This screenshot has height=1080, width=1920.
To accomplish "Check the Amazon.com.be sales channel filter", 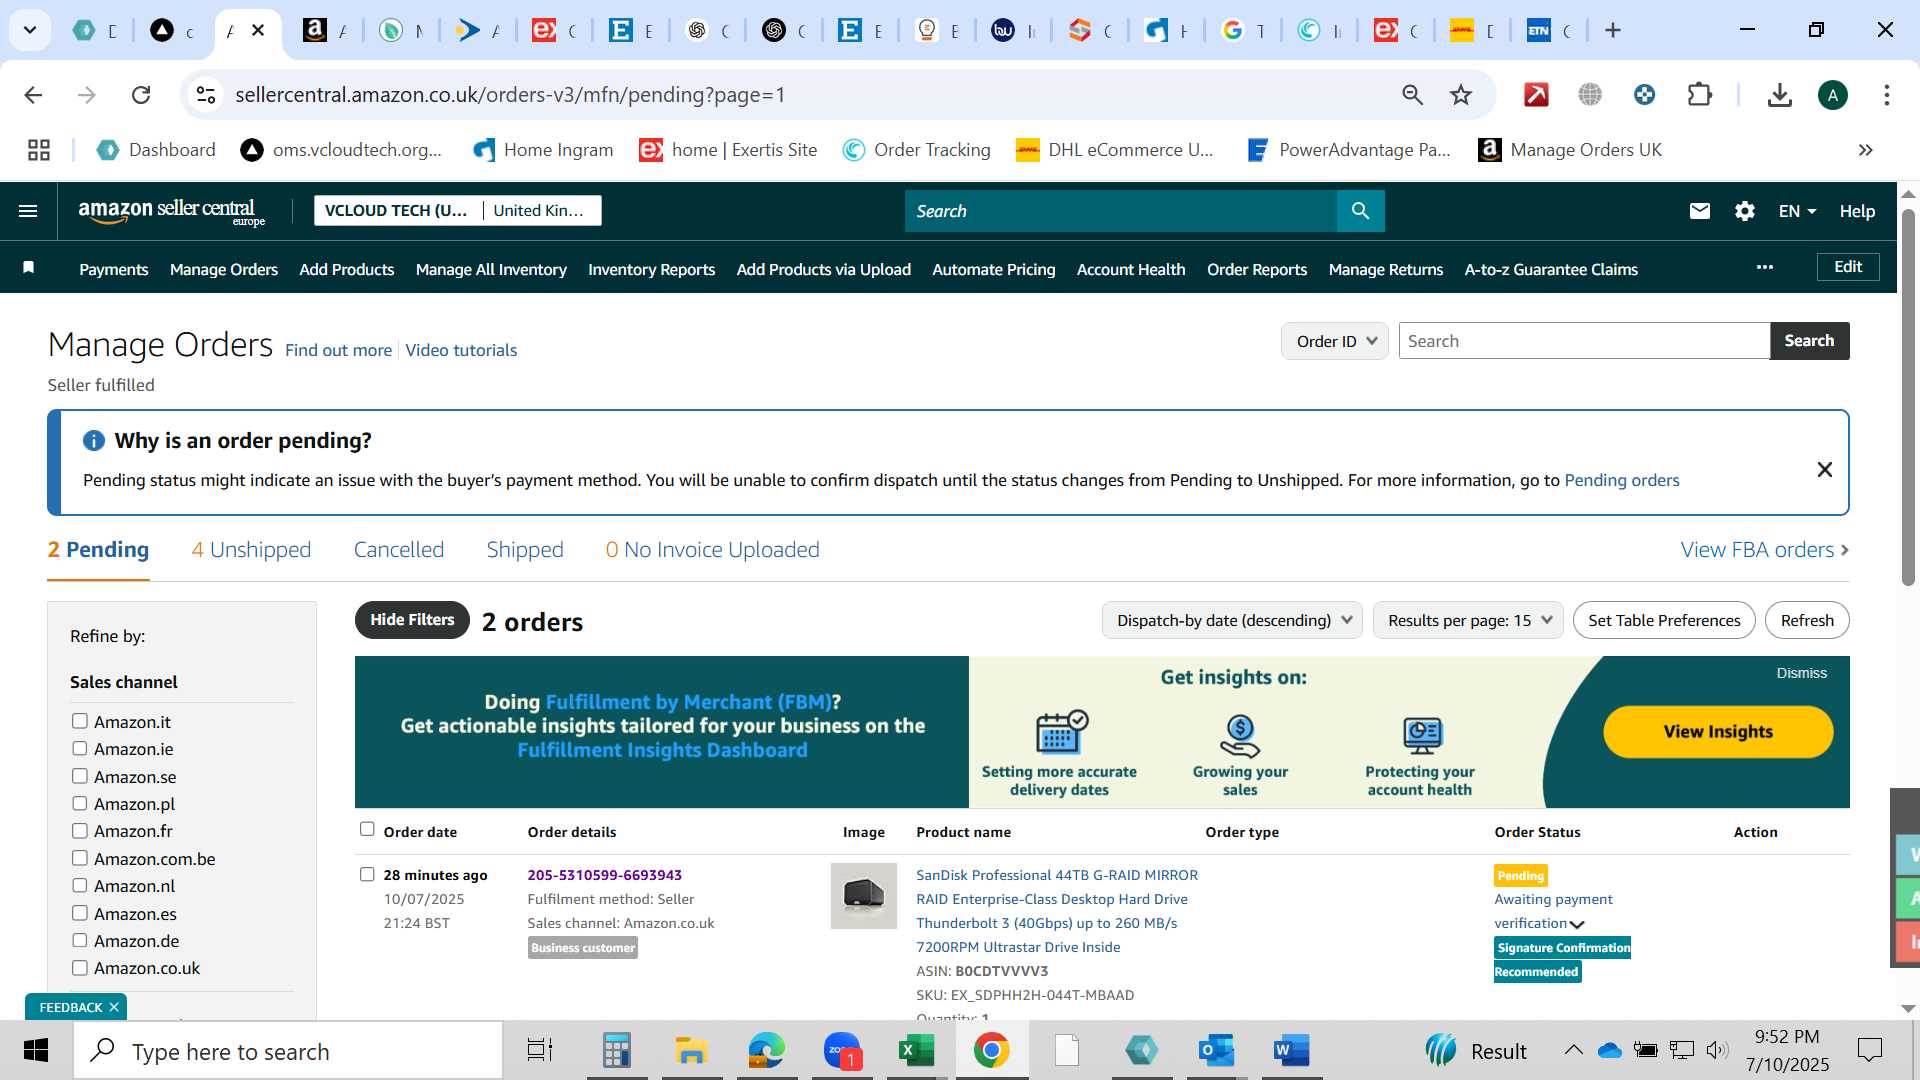I will pos(80,858).
